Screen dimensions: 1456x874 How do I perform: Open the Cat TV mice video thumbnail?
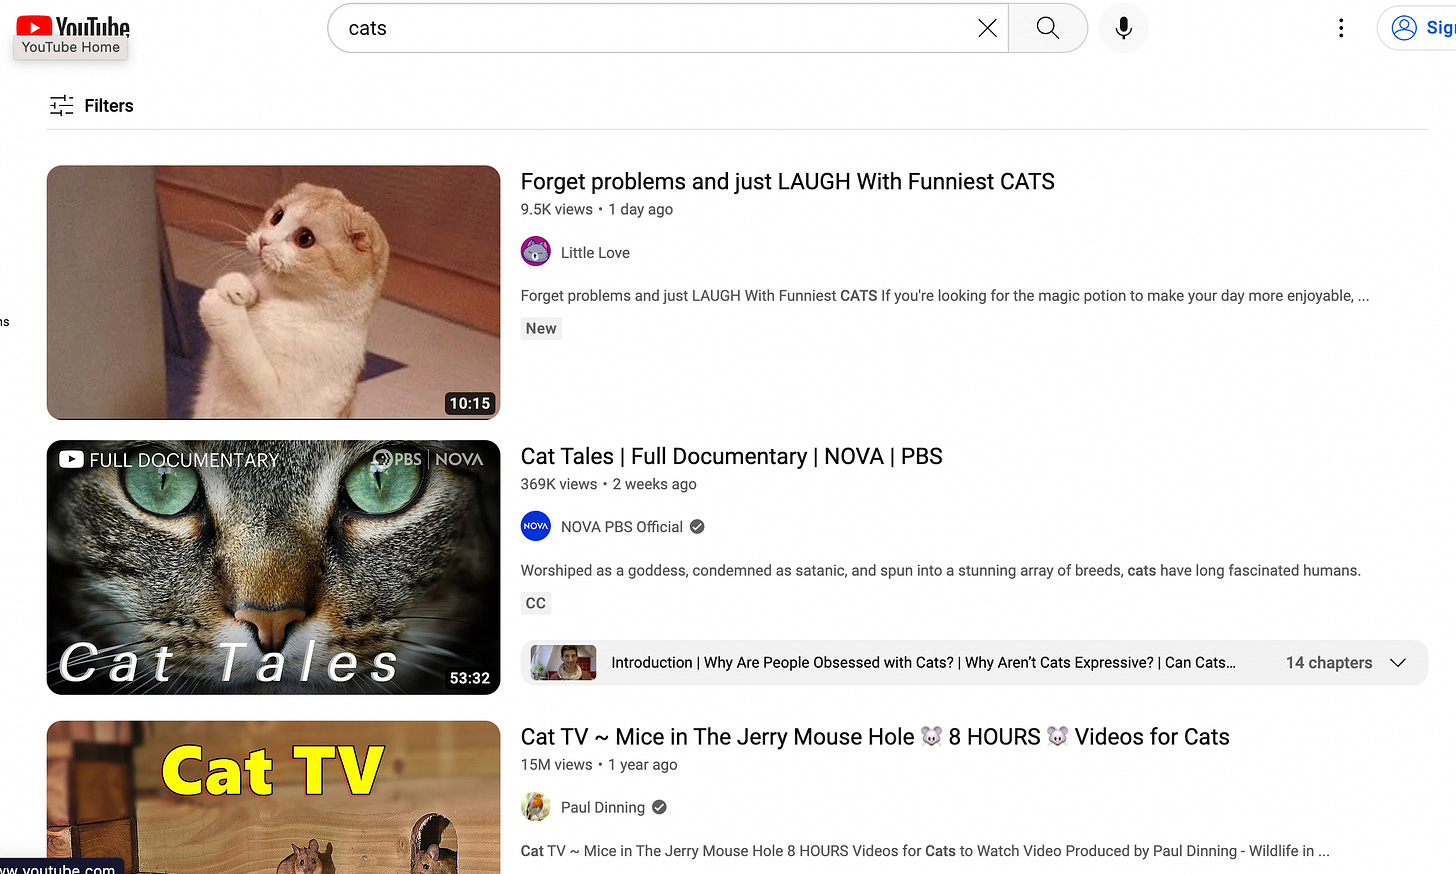(x=273, y=797)
